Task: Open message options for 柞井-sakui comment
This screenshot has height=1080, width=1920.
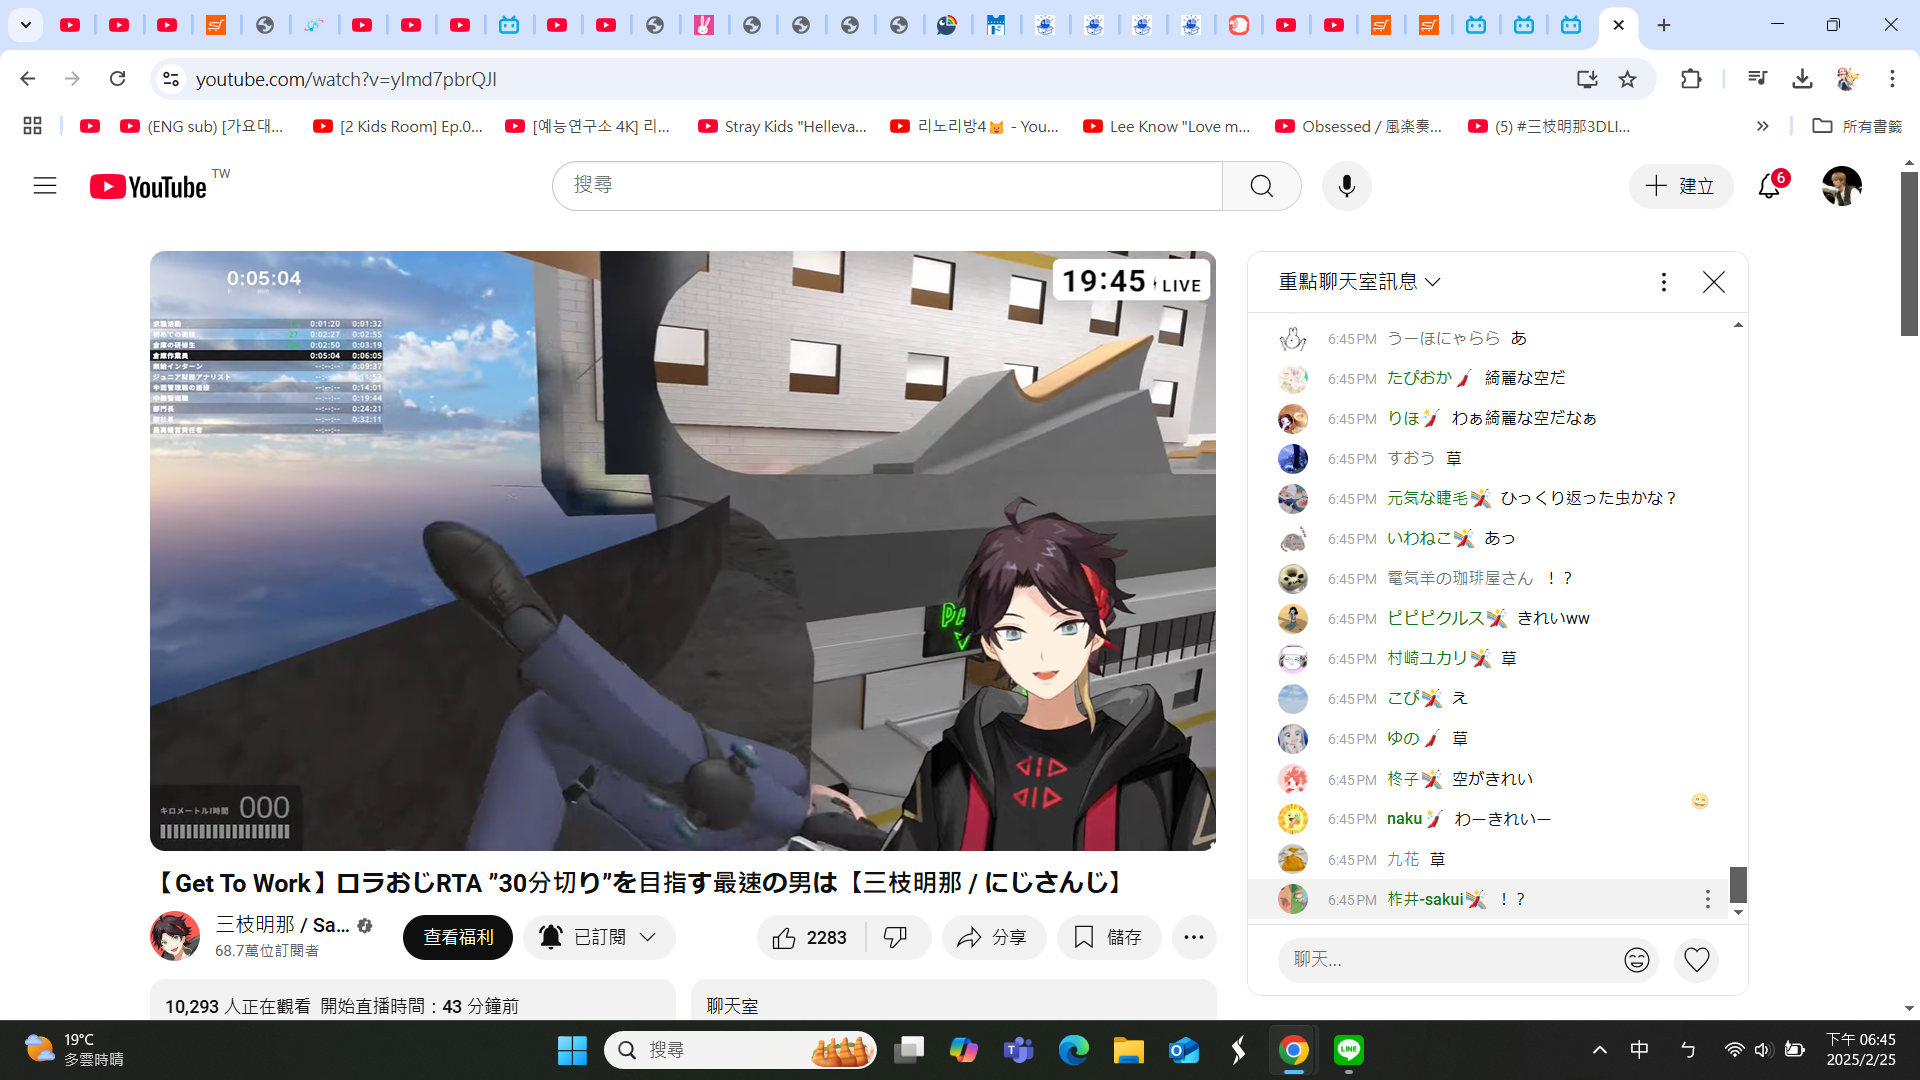Action: (x=1708, y=900)
